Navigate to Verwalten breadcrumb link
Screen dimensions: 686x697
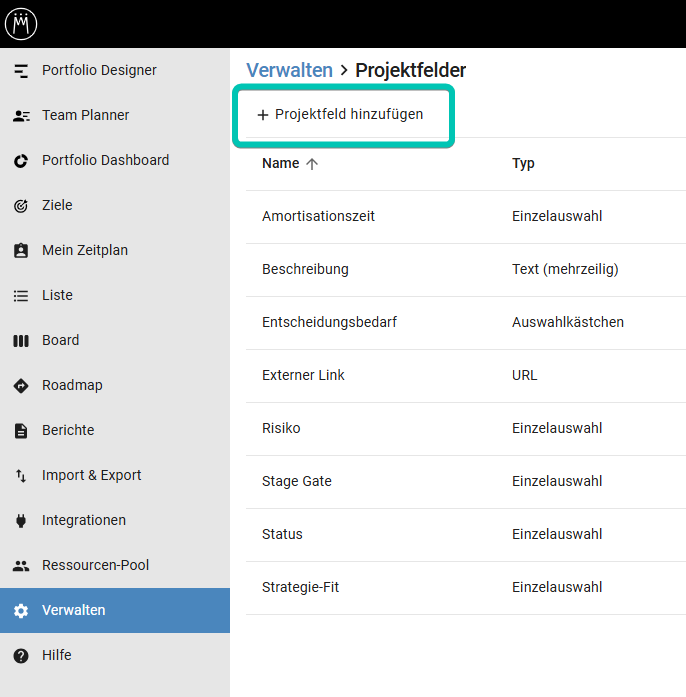(x=289, y=70)
